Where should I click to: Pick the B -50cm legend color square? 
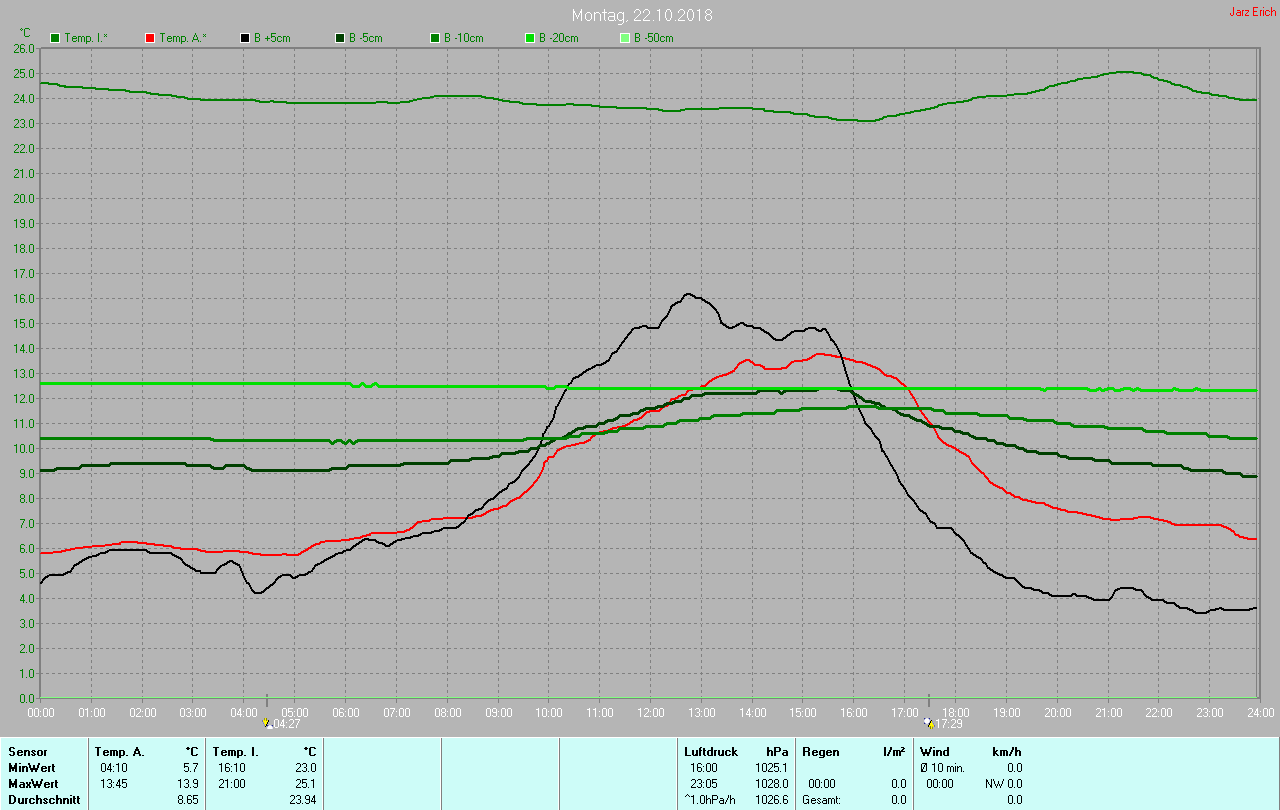[x=625, y=38]
